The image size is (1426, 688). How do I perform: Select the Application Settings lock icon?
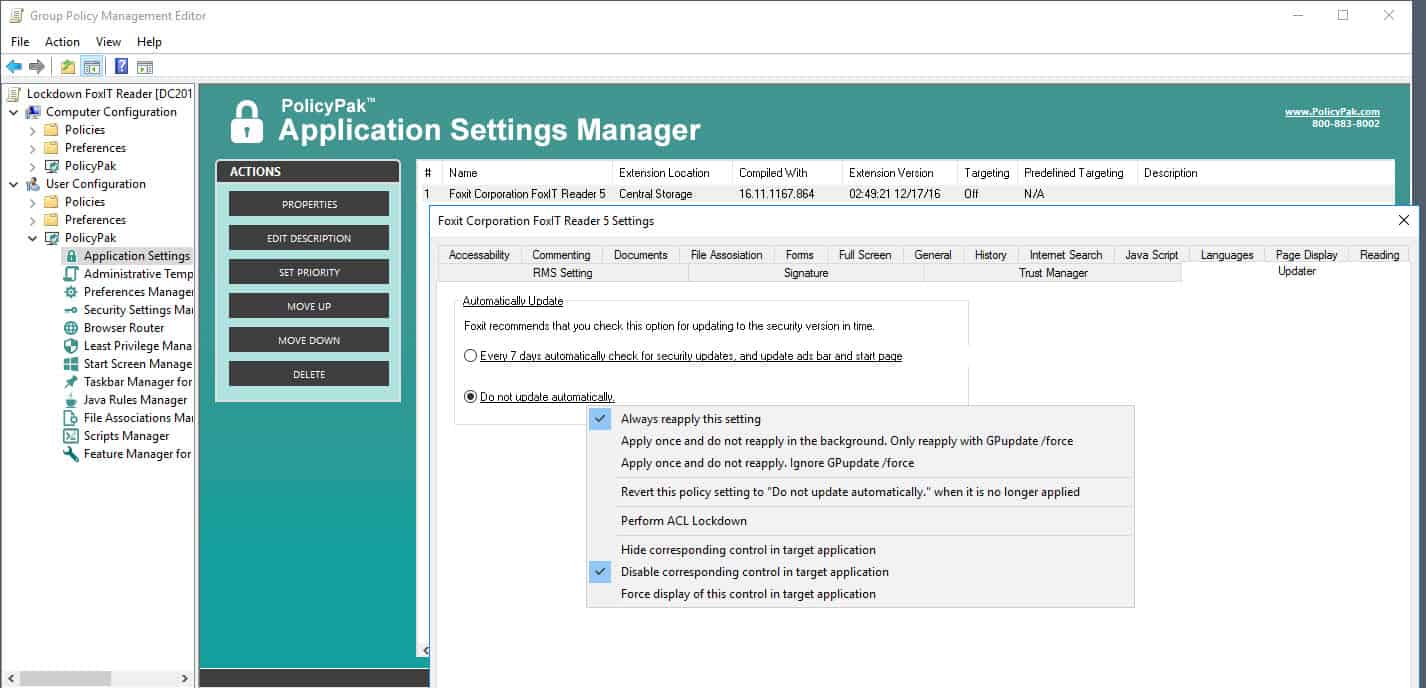point(71,256)
